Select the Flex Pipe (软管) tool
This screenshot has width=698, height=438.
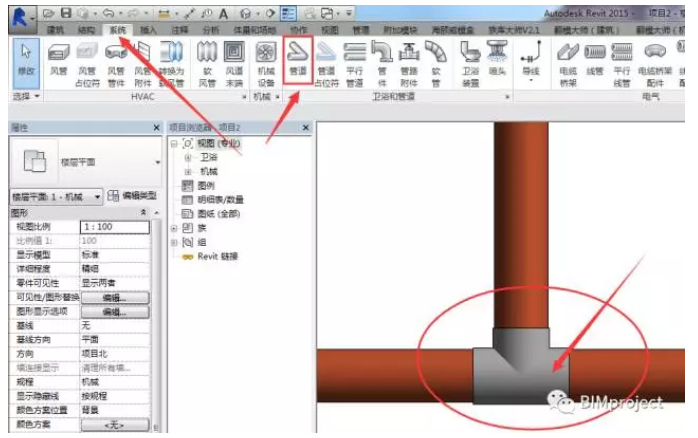click(436, 64)
